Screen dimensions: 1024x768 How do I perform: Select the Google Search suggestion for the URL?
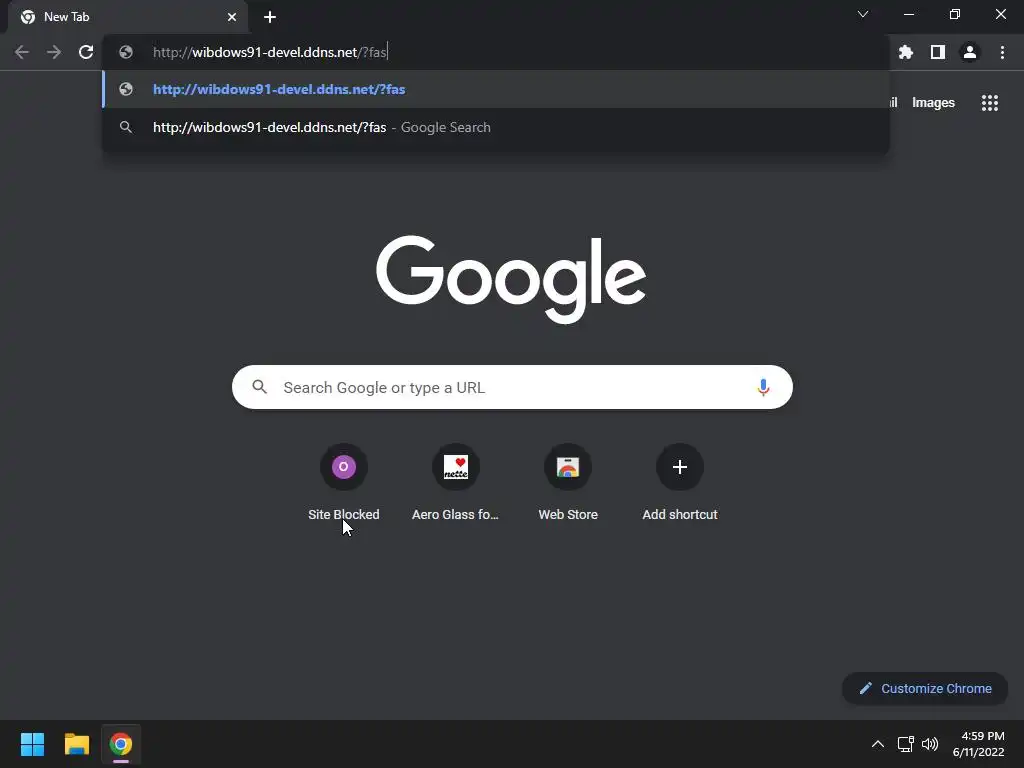coord(496,127)
